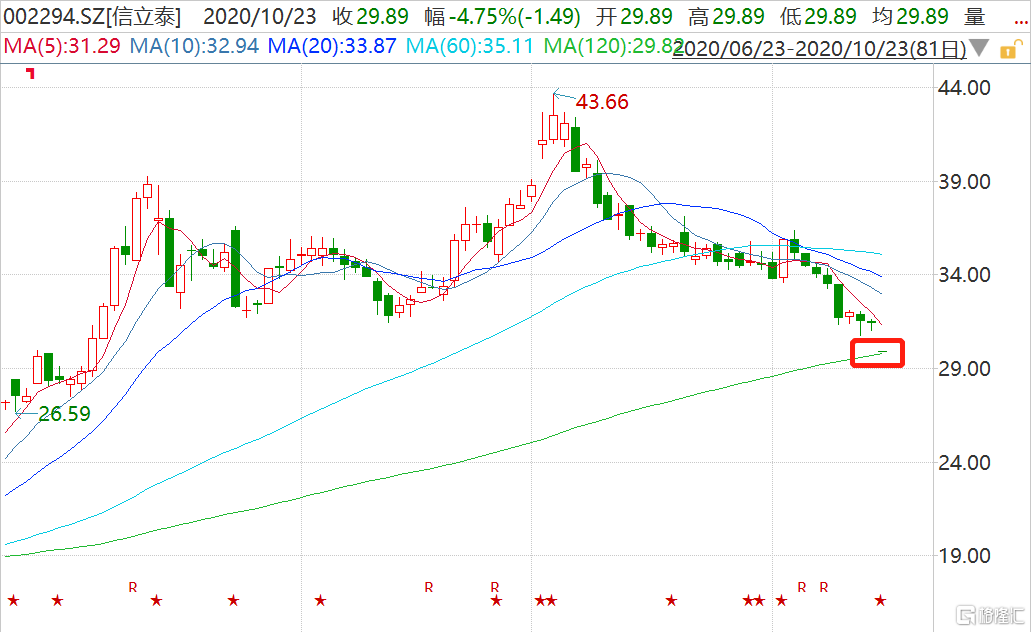This screenshot has width=1031, height=632.
Task: Click the 39.00 price axis label
Action: click(964, 182)
